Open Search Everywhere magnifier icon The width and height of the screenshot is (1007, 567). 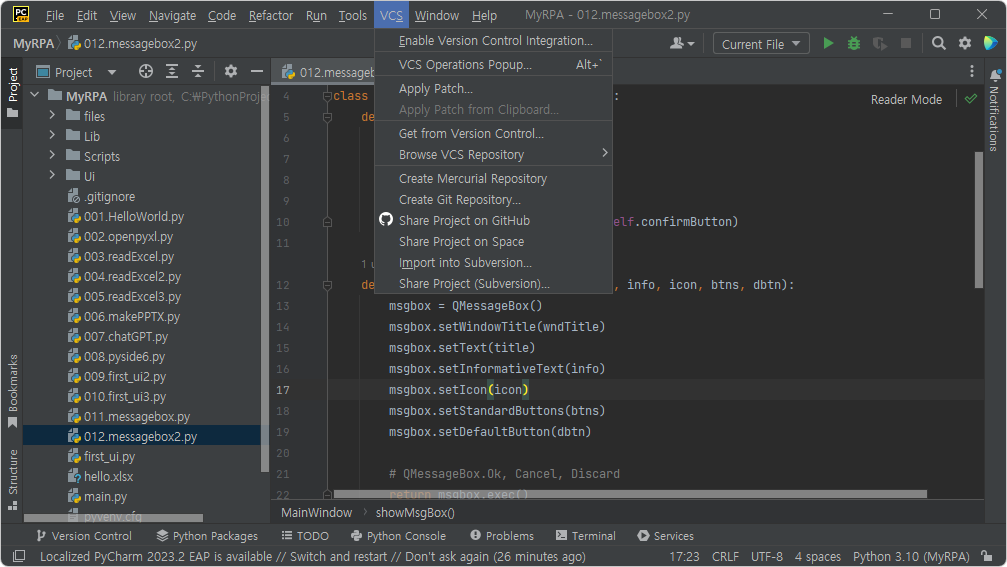(938, 44)
